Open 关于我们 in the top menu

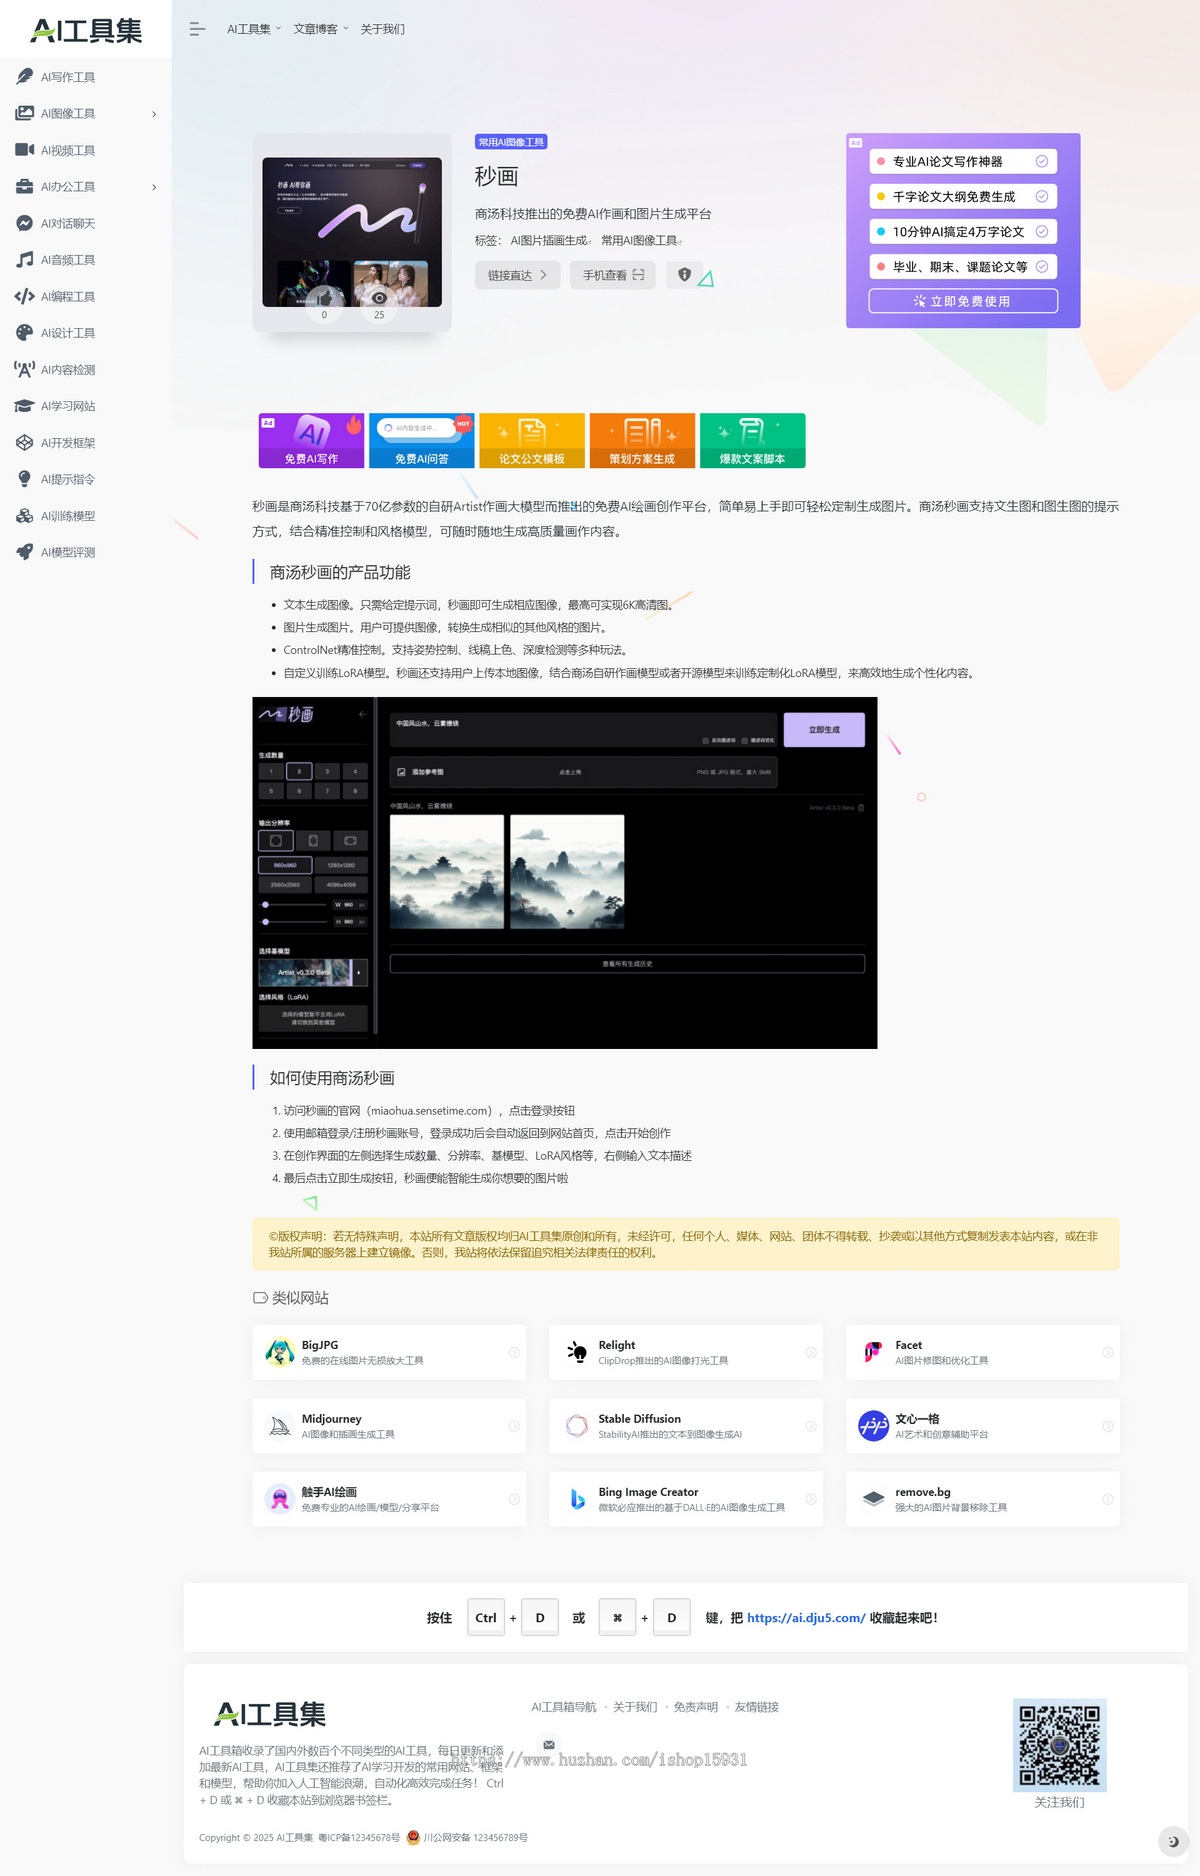click(383, 29)
